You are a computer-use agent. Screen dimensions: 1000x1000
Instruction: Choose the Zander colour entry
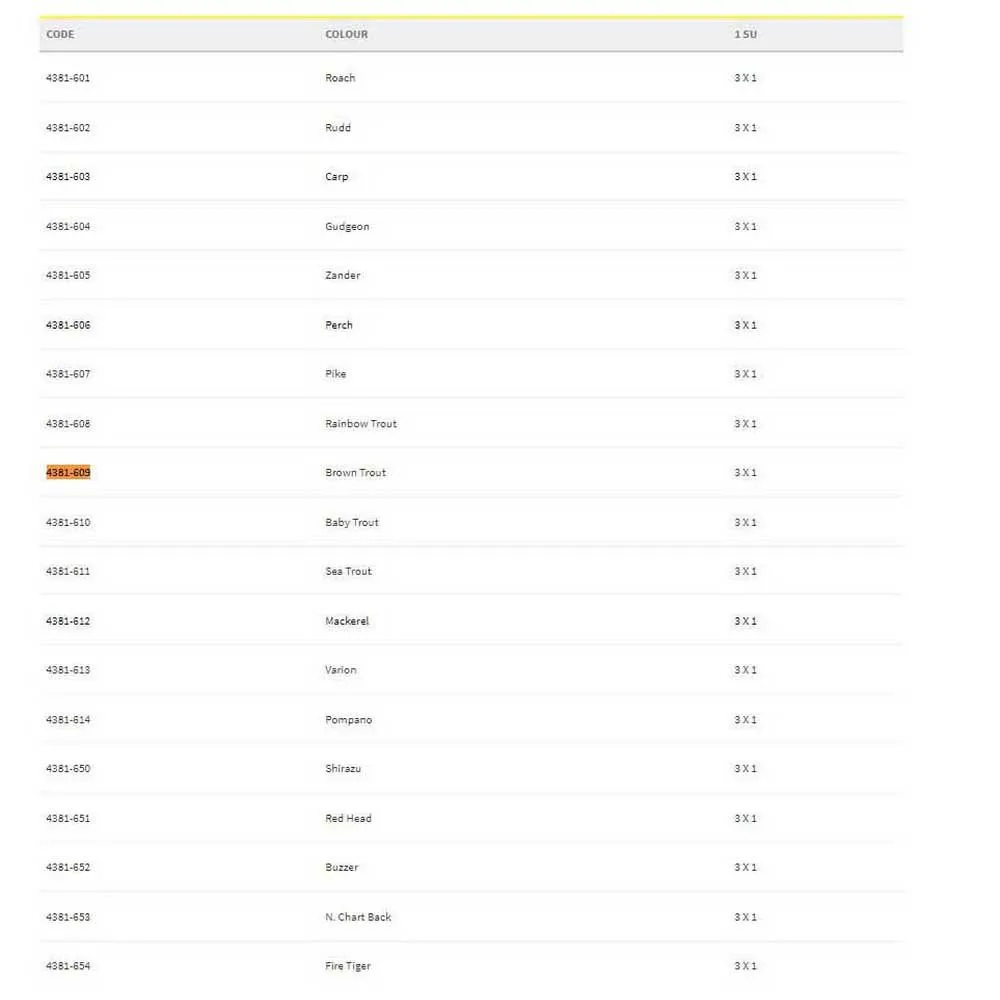point(343,275)
